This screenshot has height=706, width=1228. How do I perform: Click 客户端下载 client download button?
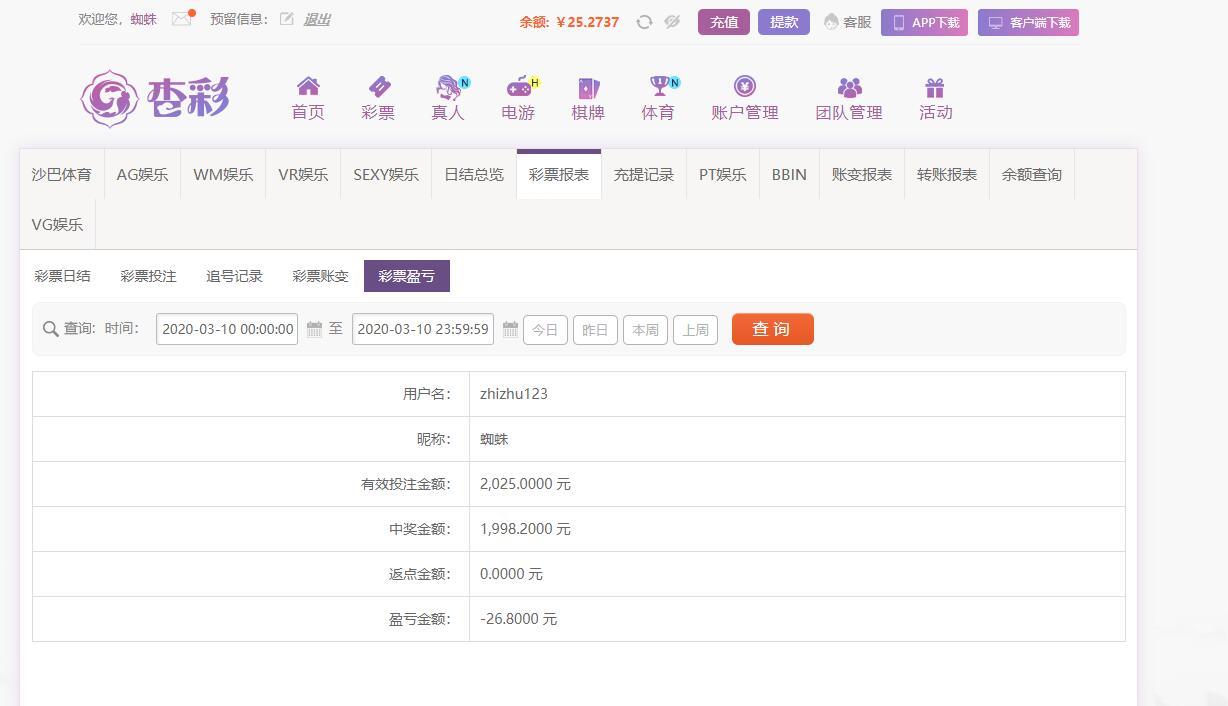point(1028,22)
